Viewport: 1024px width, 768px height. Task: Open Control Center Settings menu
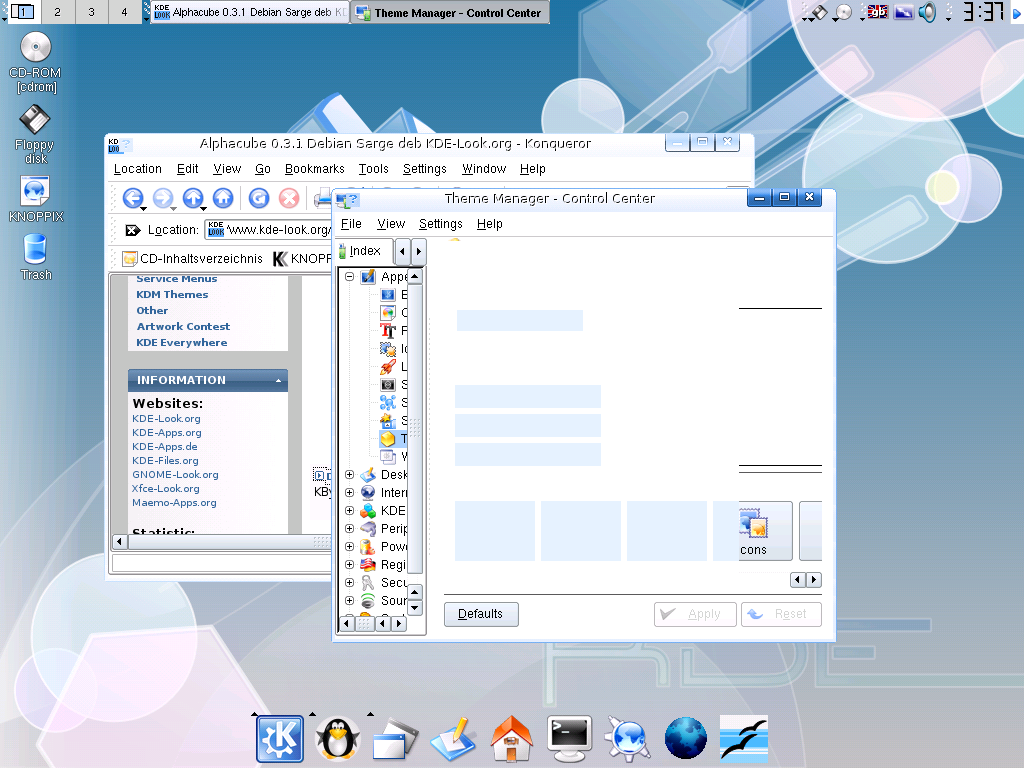click(x=441, y=224)
